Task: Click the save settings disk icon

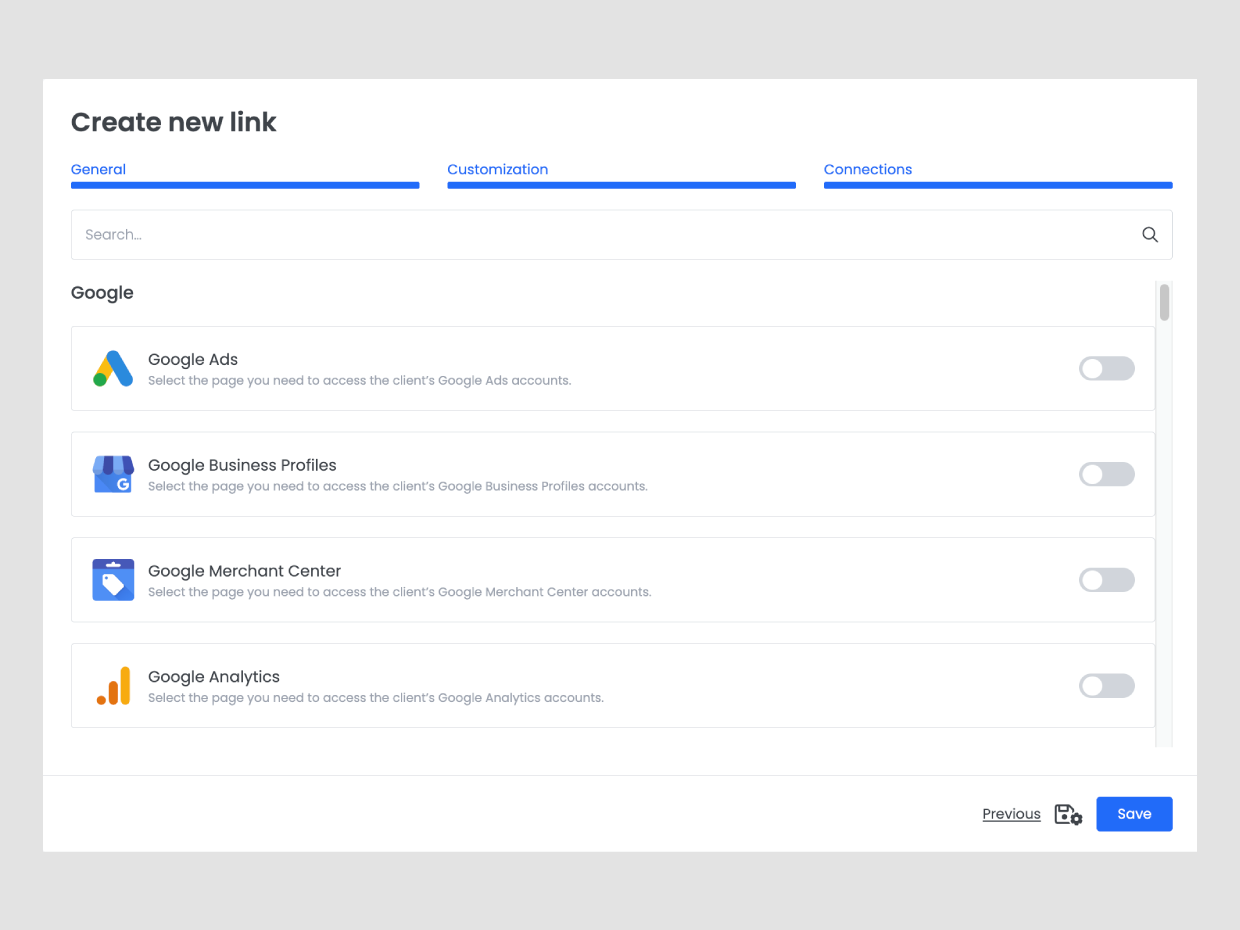Action: click(x=1068, y=814)
